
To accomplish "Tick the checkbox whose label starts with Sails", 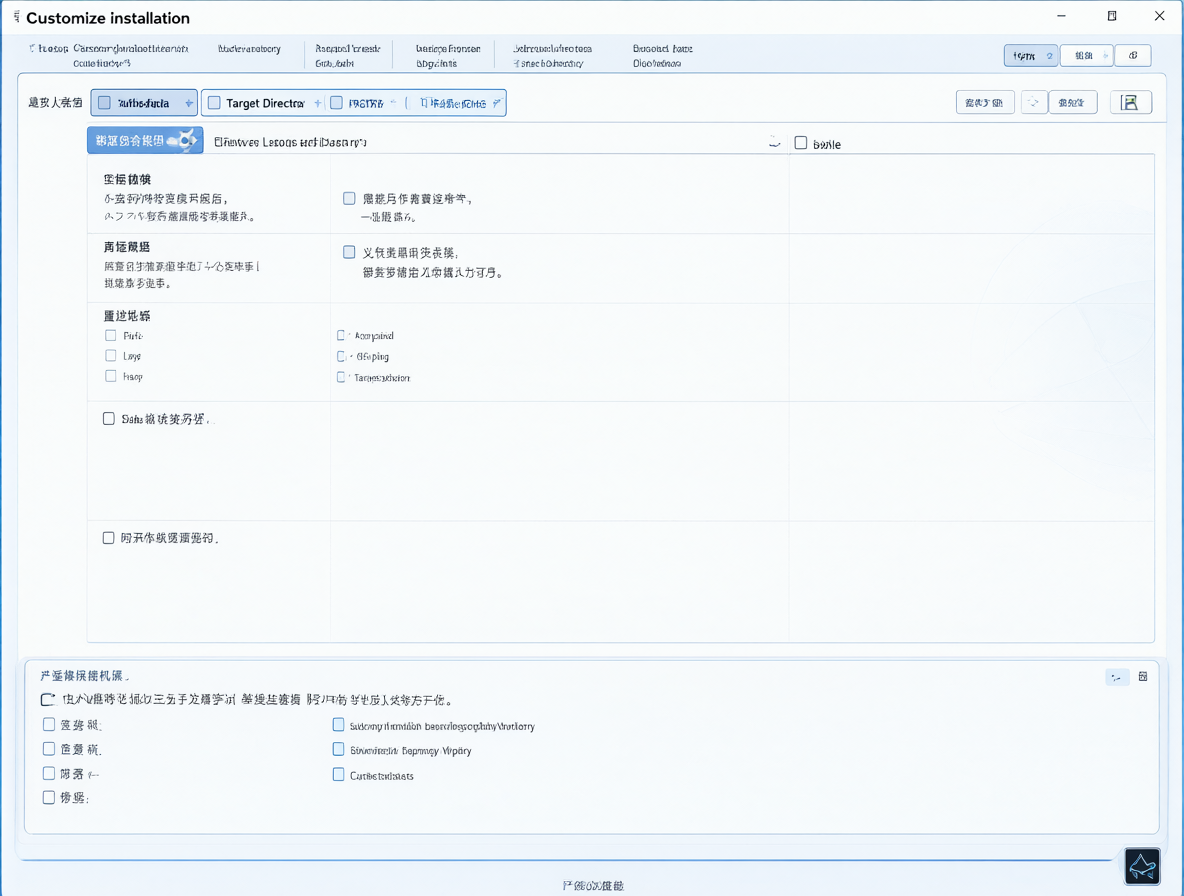I will [x=109, y=418].
